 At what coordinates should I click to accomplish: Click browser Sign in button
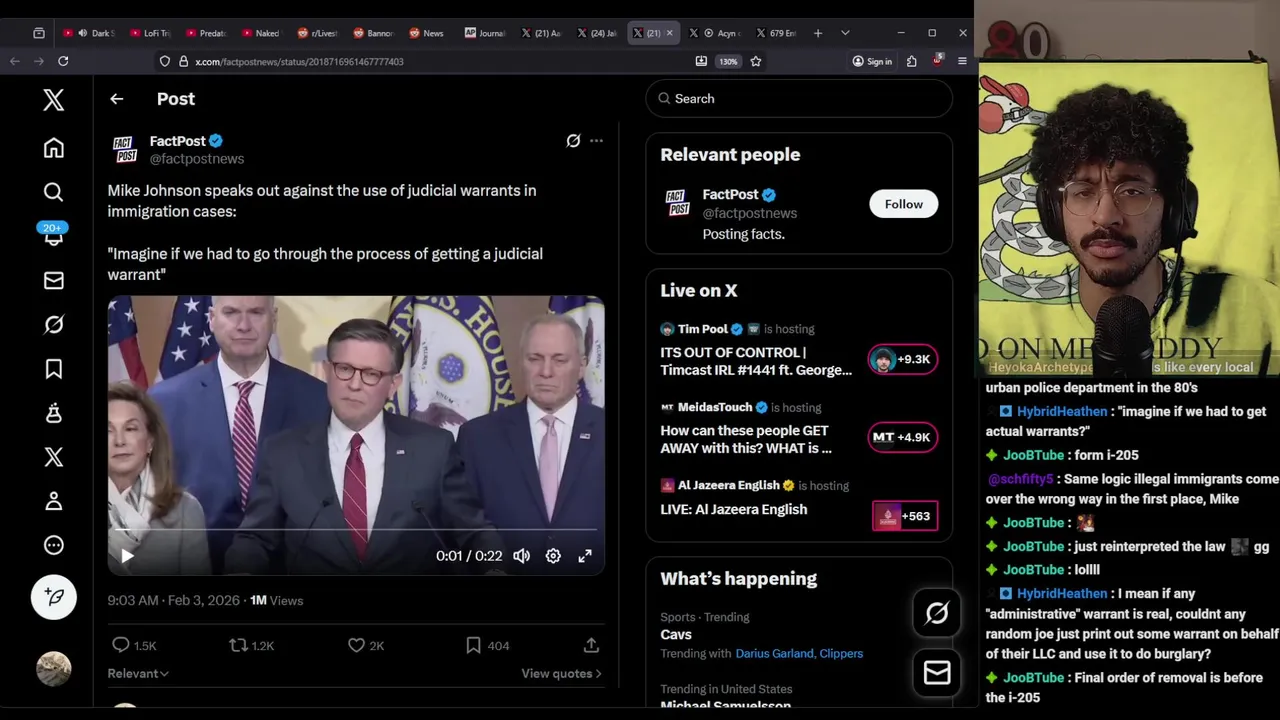[872, 62]
